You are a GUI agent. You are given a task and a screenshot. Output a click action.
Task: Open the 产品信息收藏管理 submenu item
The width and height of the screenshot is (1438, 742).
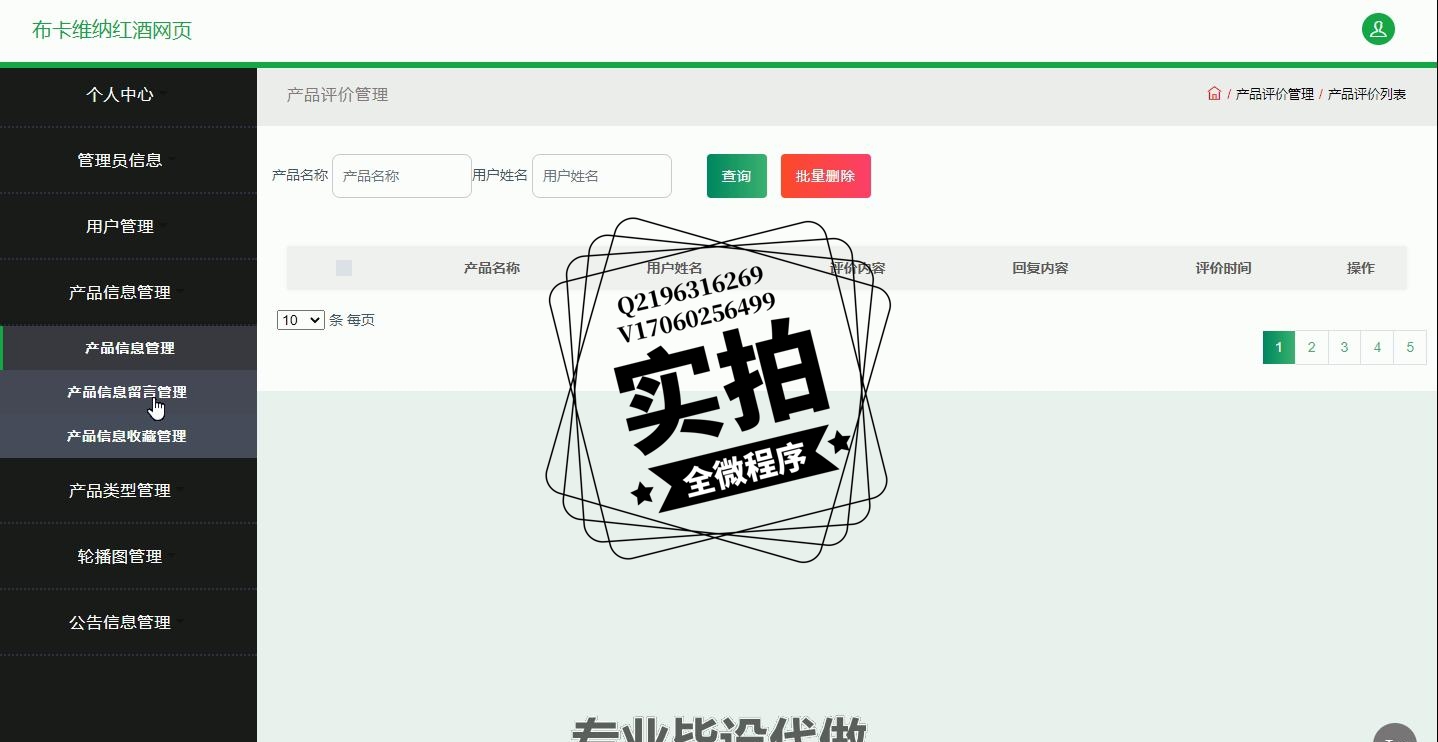click(x=127, y=436)
